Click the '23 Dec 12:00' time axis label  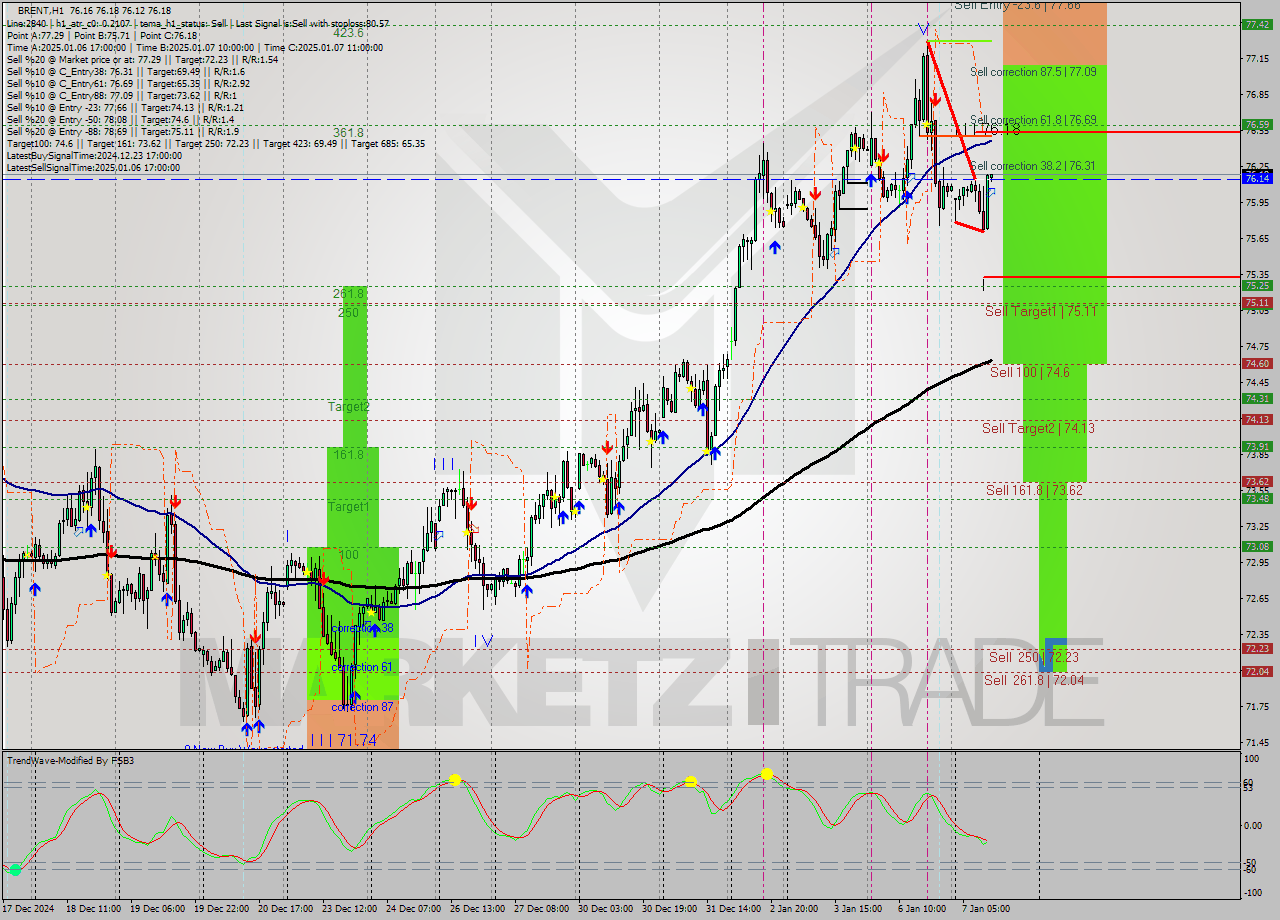point(348,908)
